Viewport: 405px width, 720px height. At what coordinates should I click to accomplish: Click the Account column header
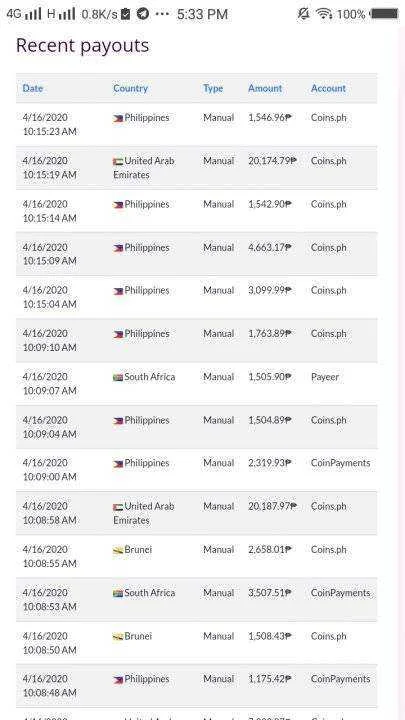point(328,88)
